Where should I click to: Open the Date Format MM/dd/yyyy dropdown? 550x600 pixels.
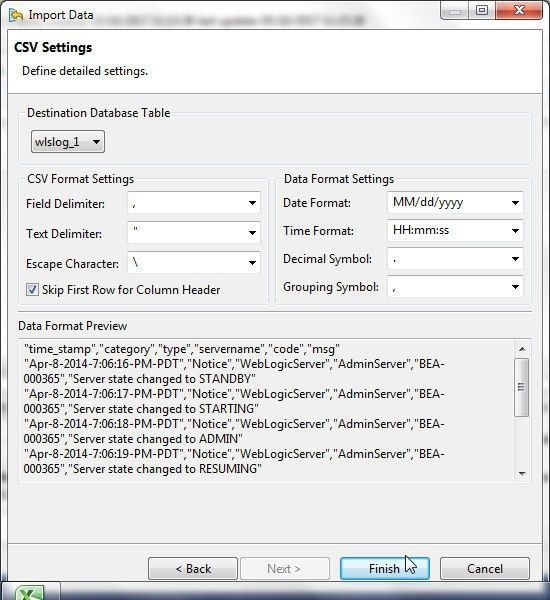455,202
